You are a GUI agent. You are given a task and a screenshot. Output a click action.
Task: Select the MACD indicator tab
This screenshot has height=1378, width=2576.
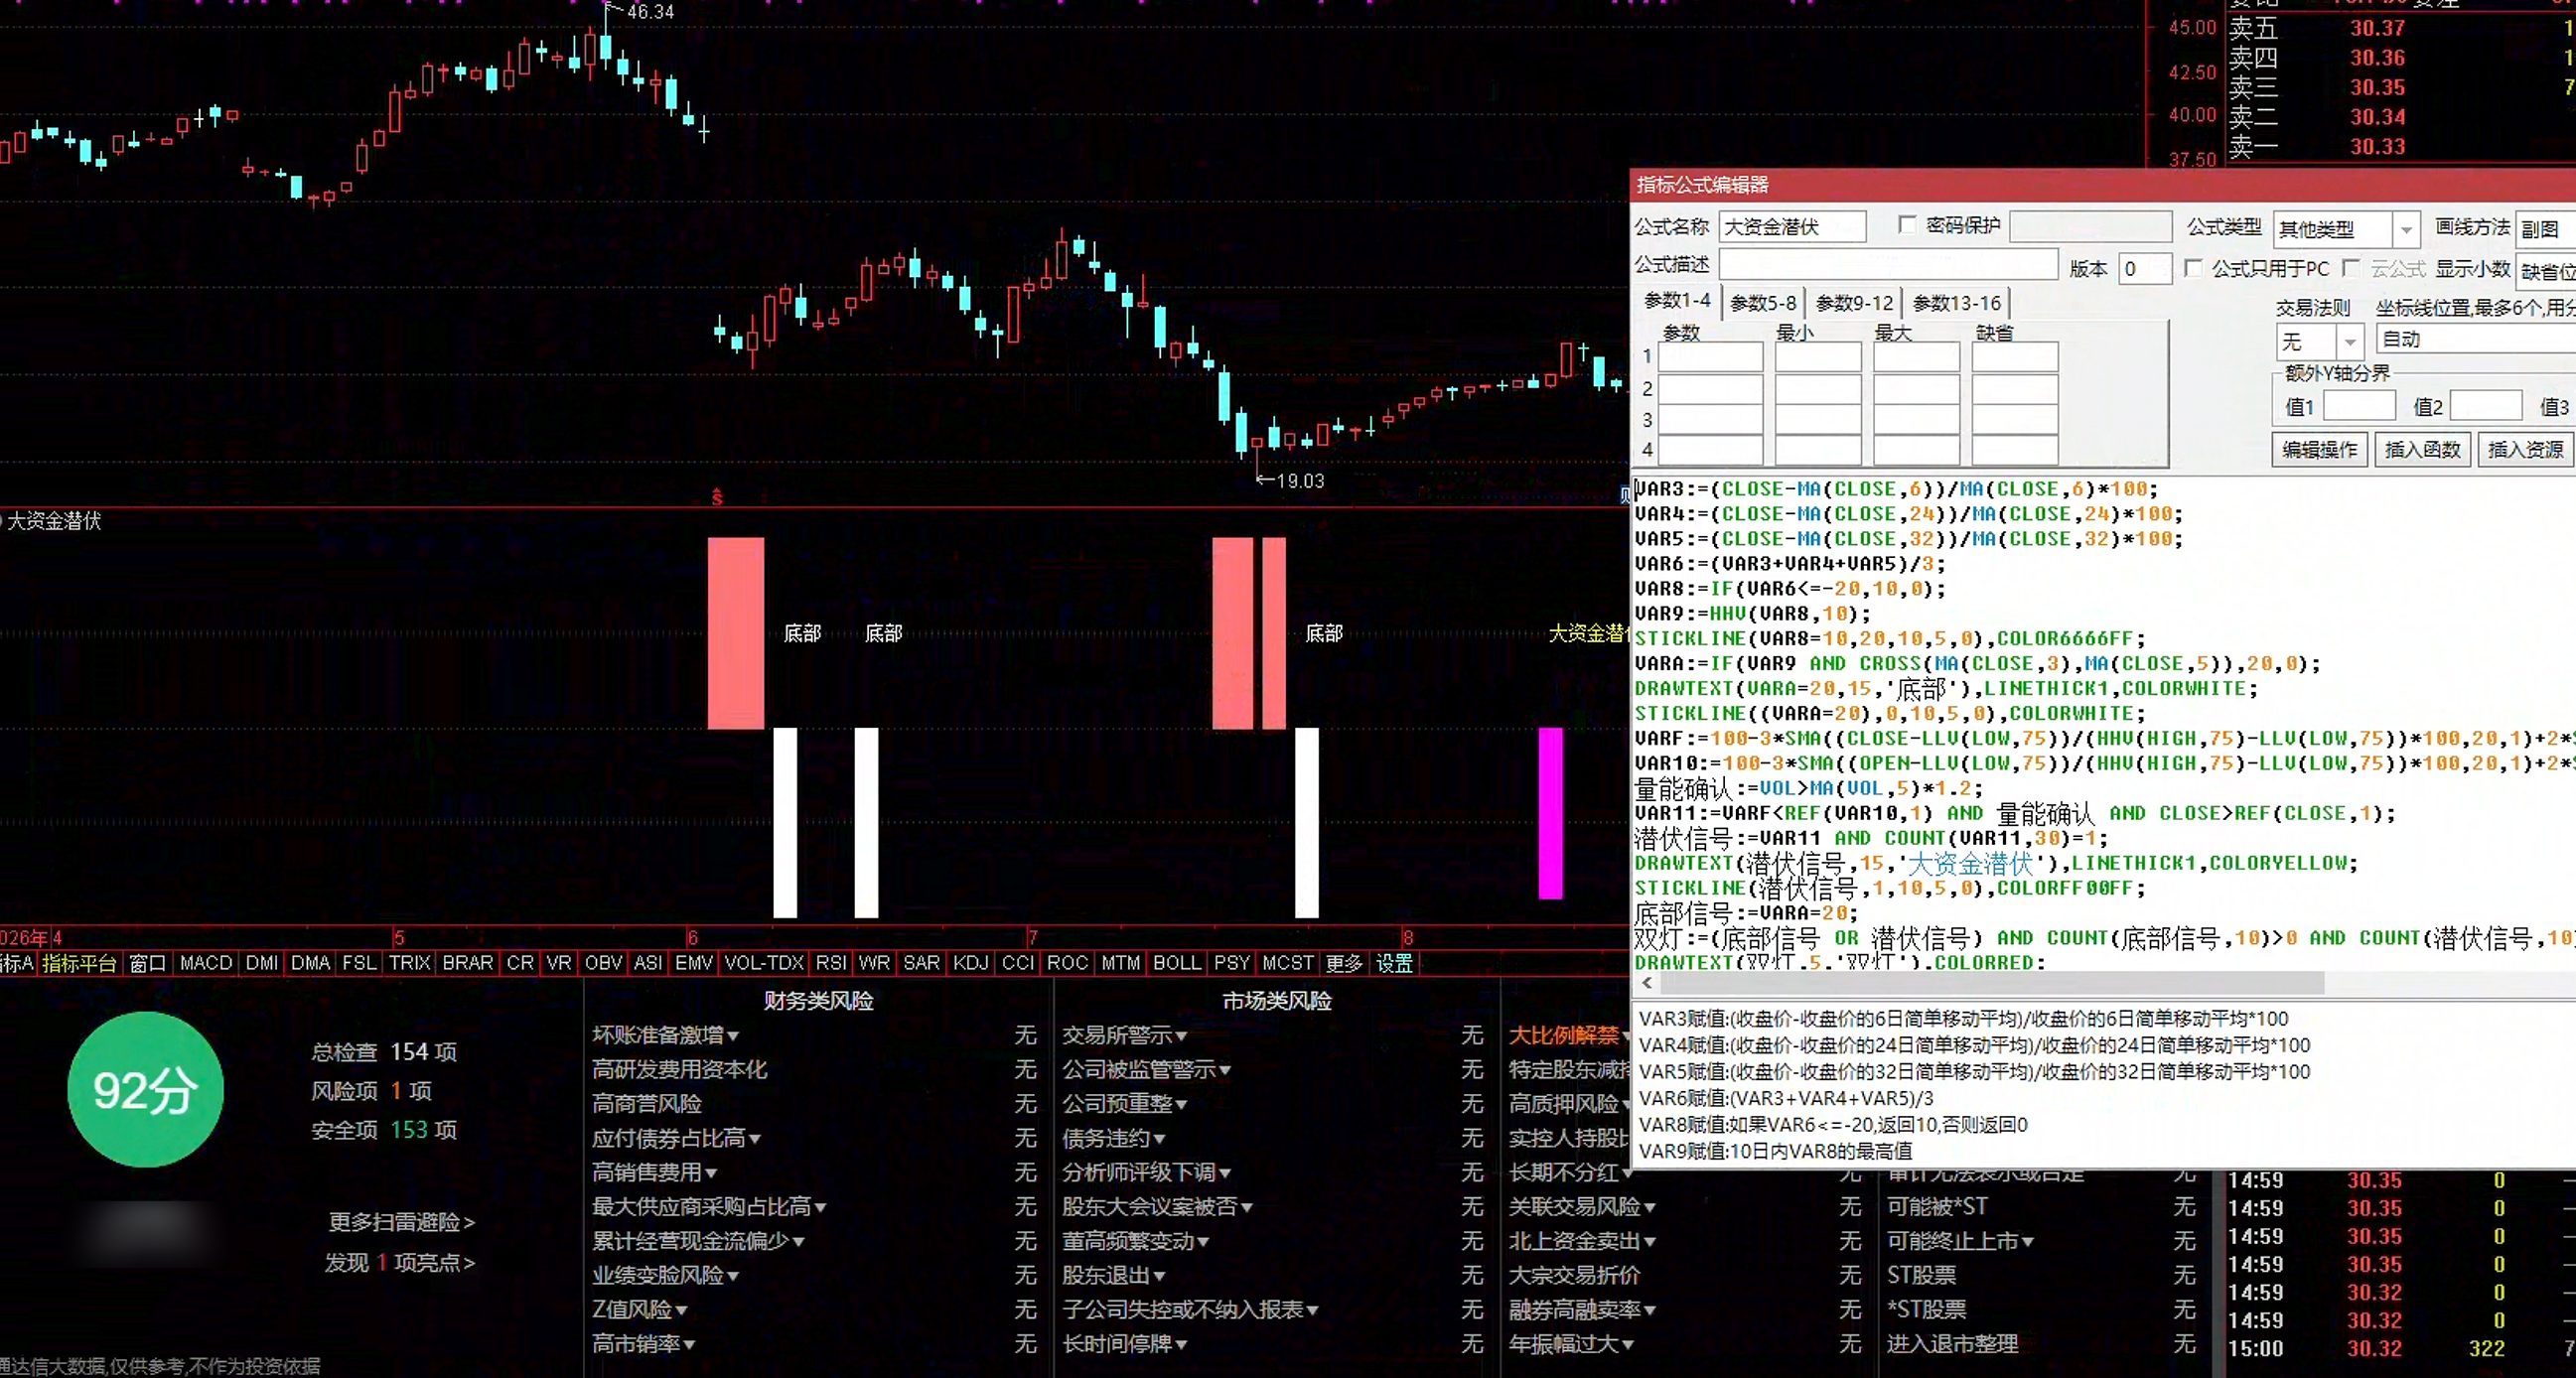(x=206, y=963)
